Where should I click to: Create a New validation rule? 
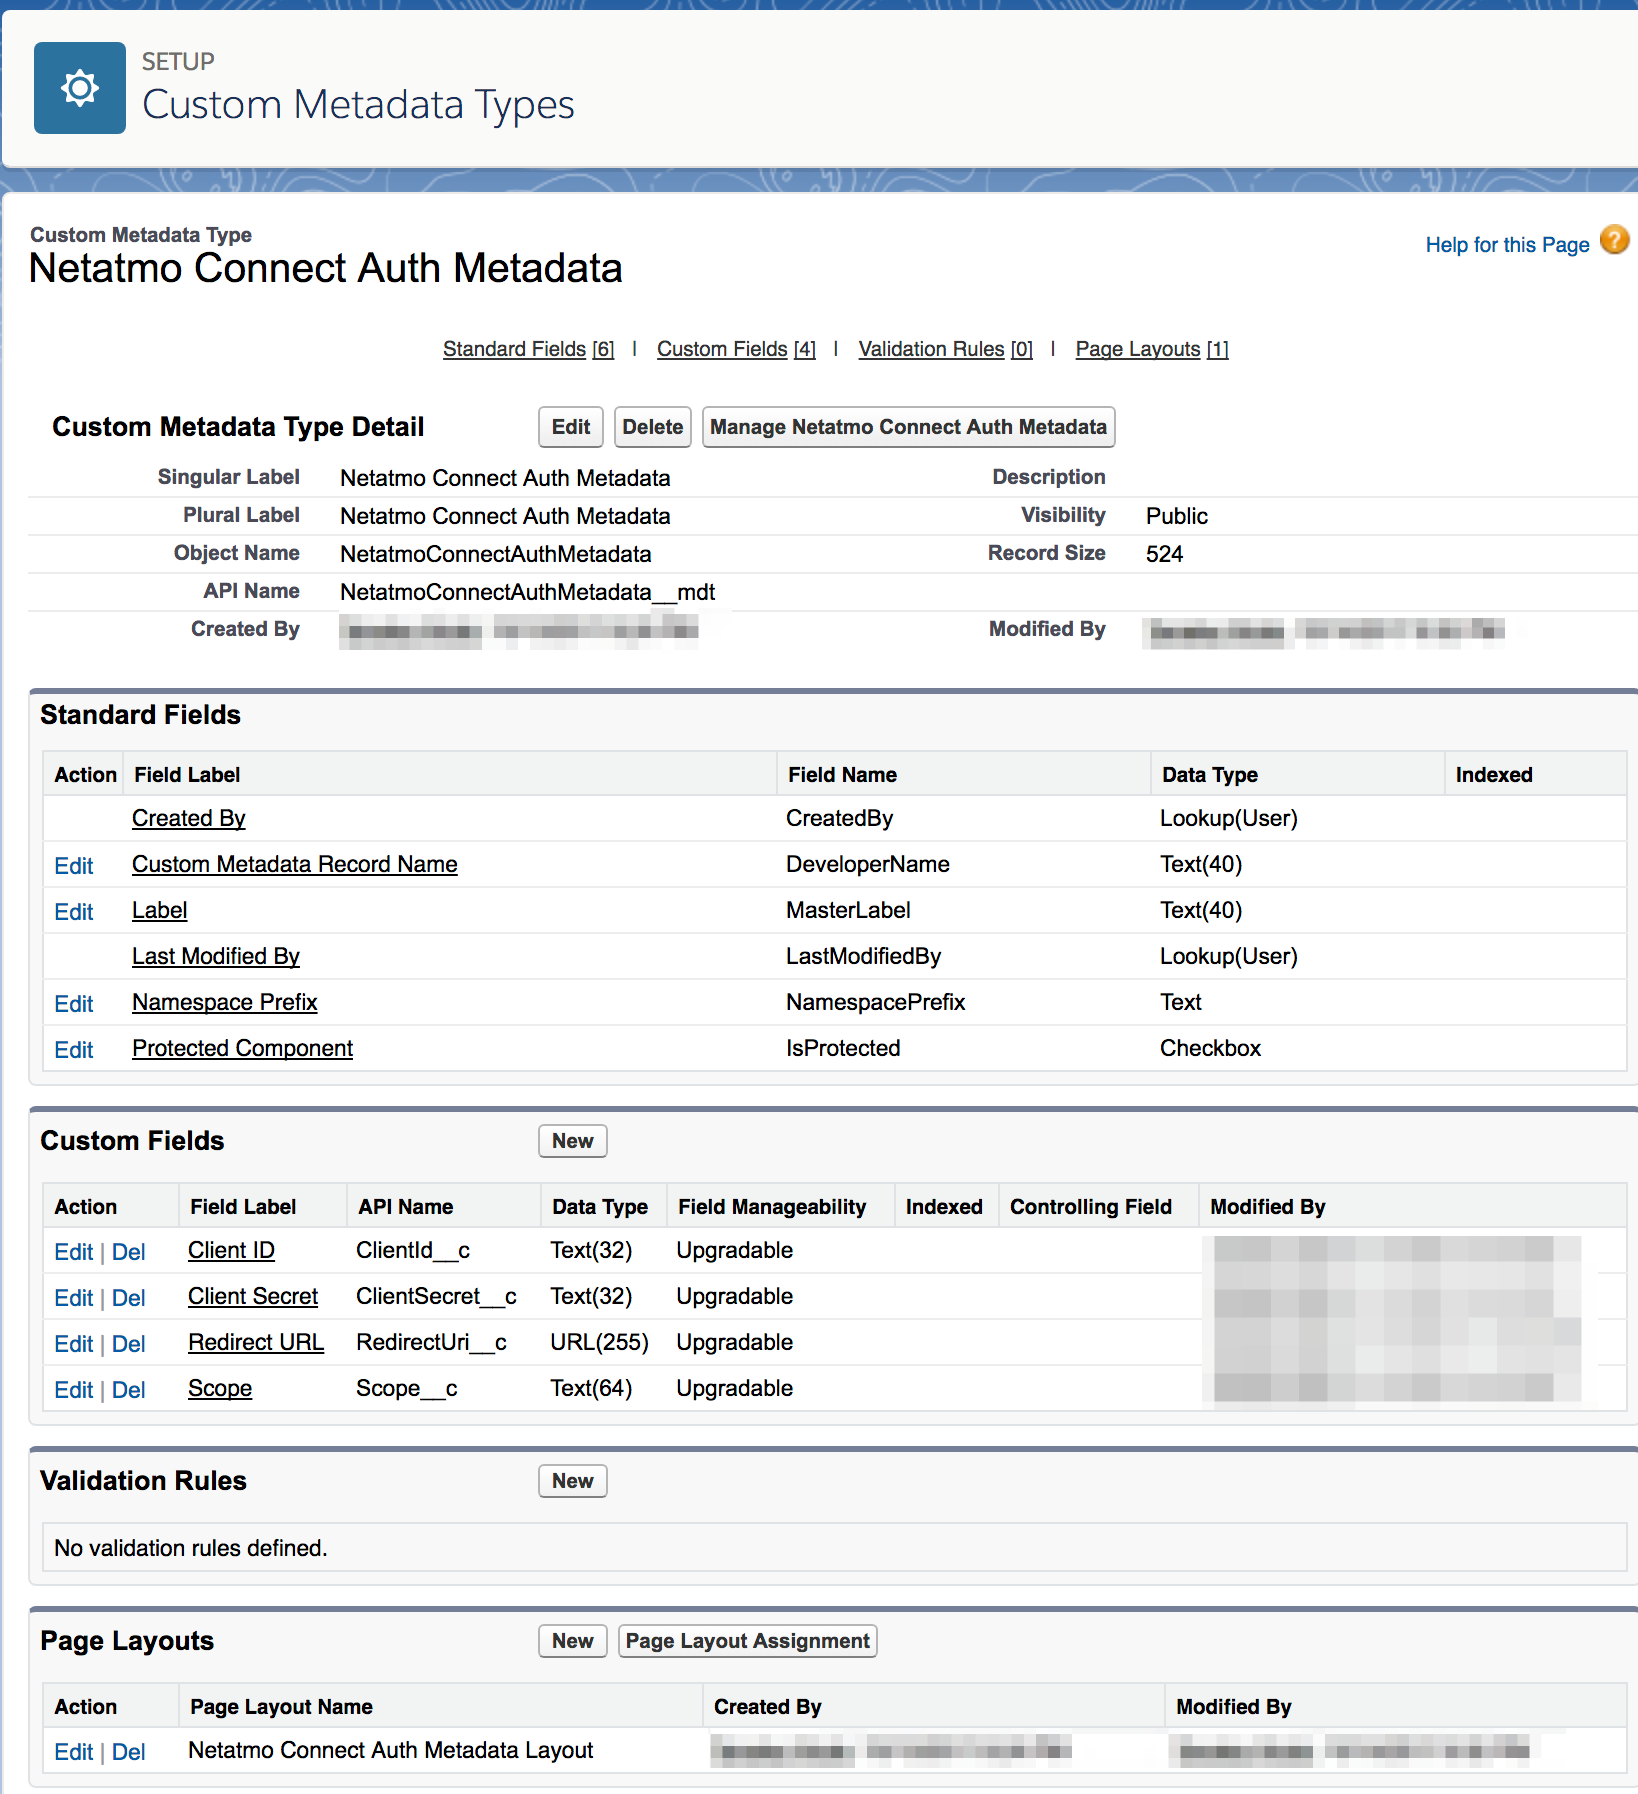(x=573, y=1481)
